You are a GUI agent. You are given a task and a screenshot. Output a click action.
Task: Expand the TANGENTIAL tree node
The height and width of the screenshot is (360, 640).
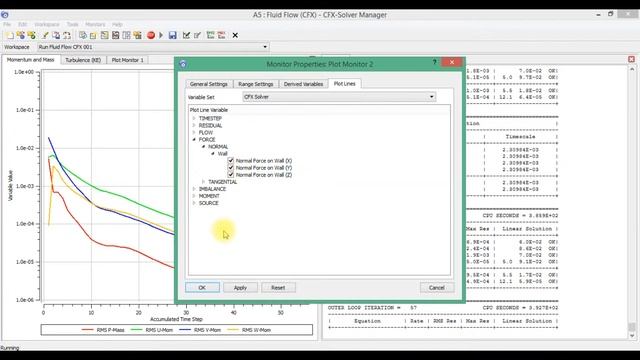(x=203, y=182)
